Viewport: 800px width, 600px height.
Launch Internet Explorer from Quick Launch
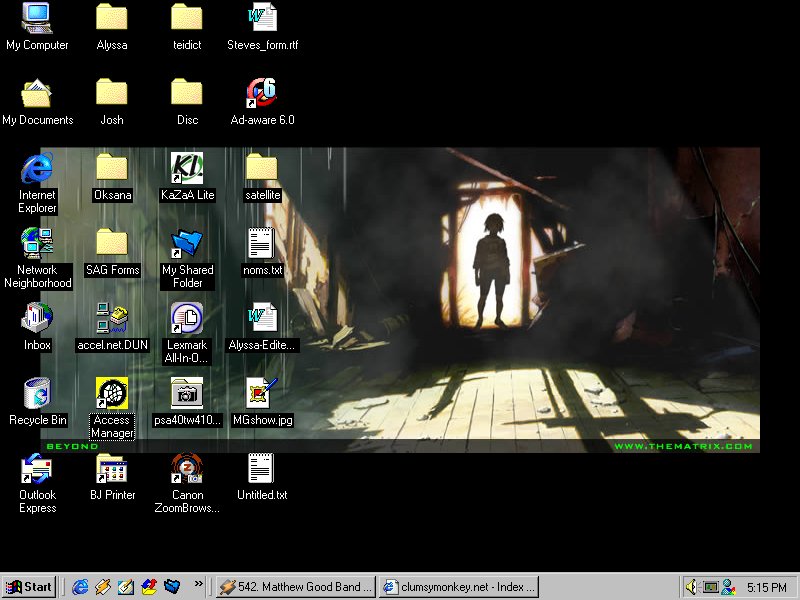[x=80, y=587]
